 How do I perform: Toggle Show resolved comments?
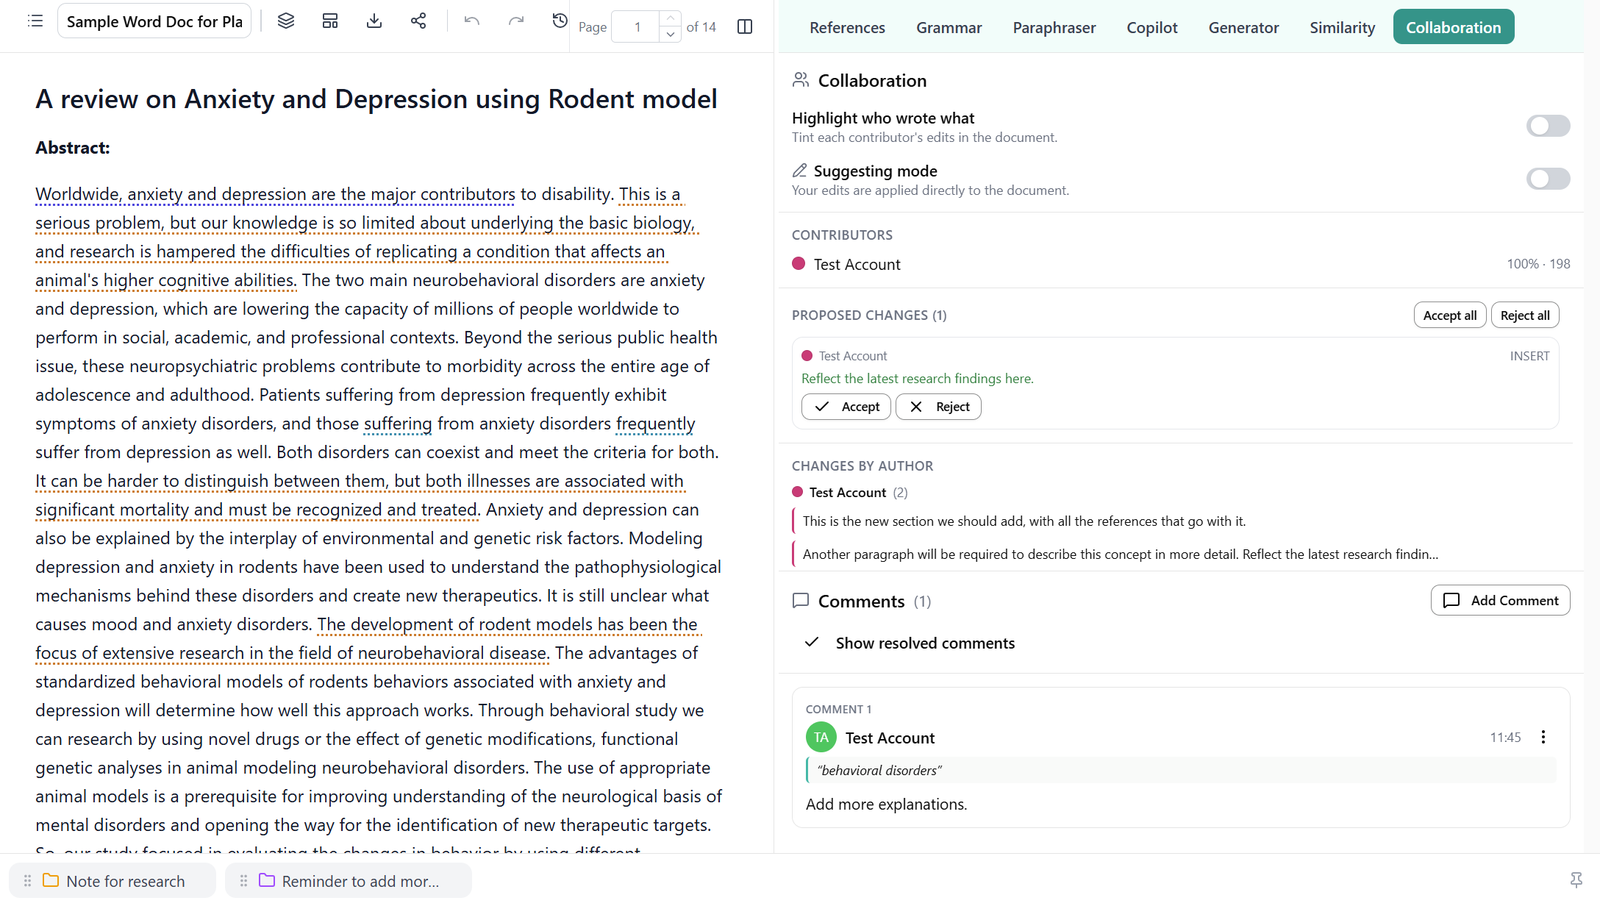point(910,643)
